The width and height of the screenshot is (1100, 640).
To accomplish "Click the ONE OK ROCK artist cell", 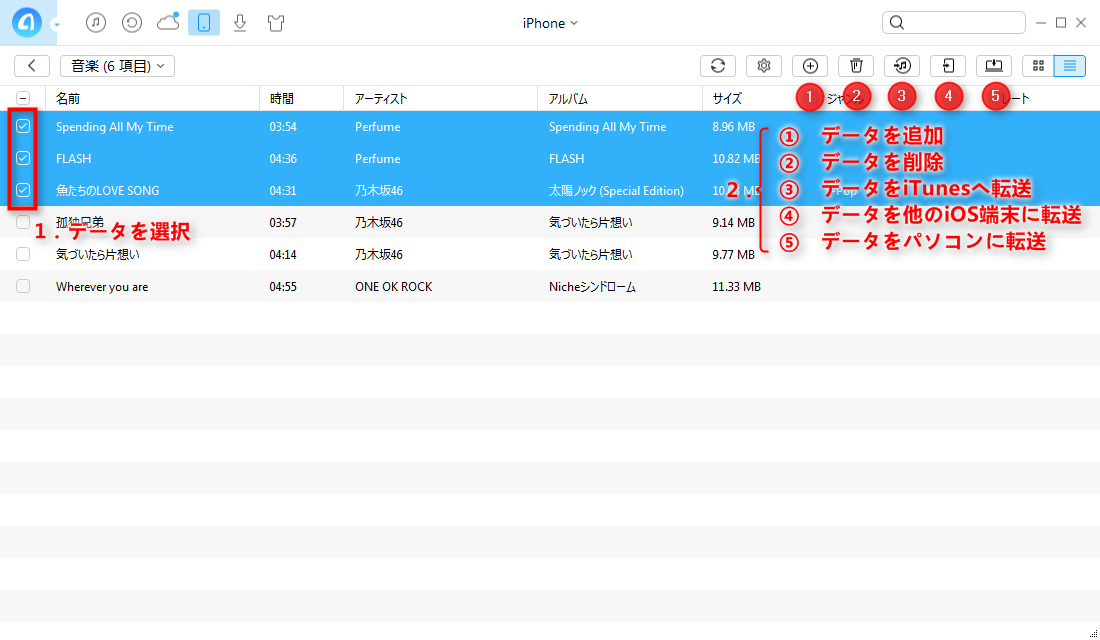I will (394, 287).
